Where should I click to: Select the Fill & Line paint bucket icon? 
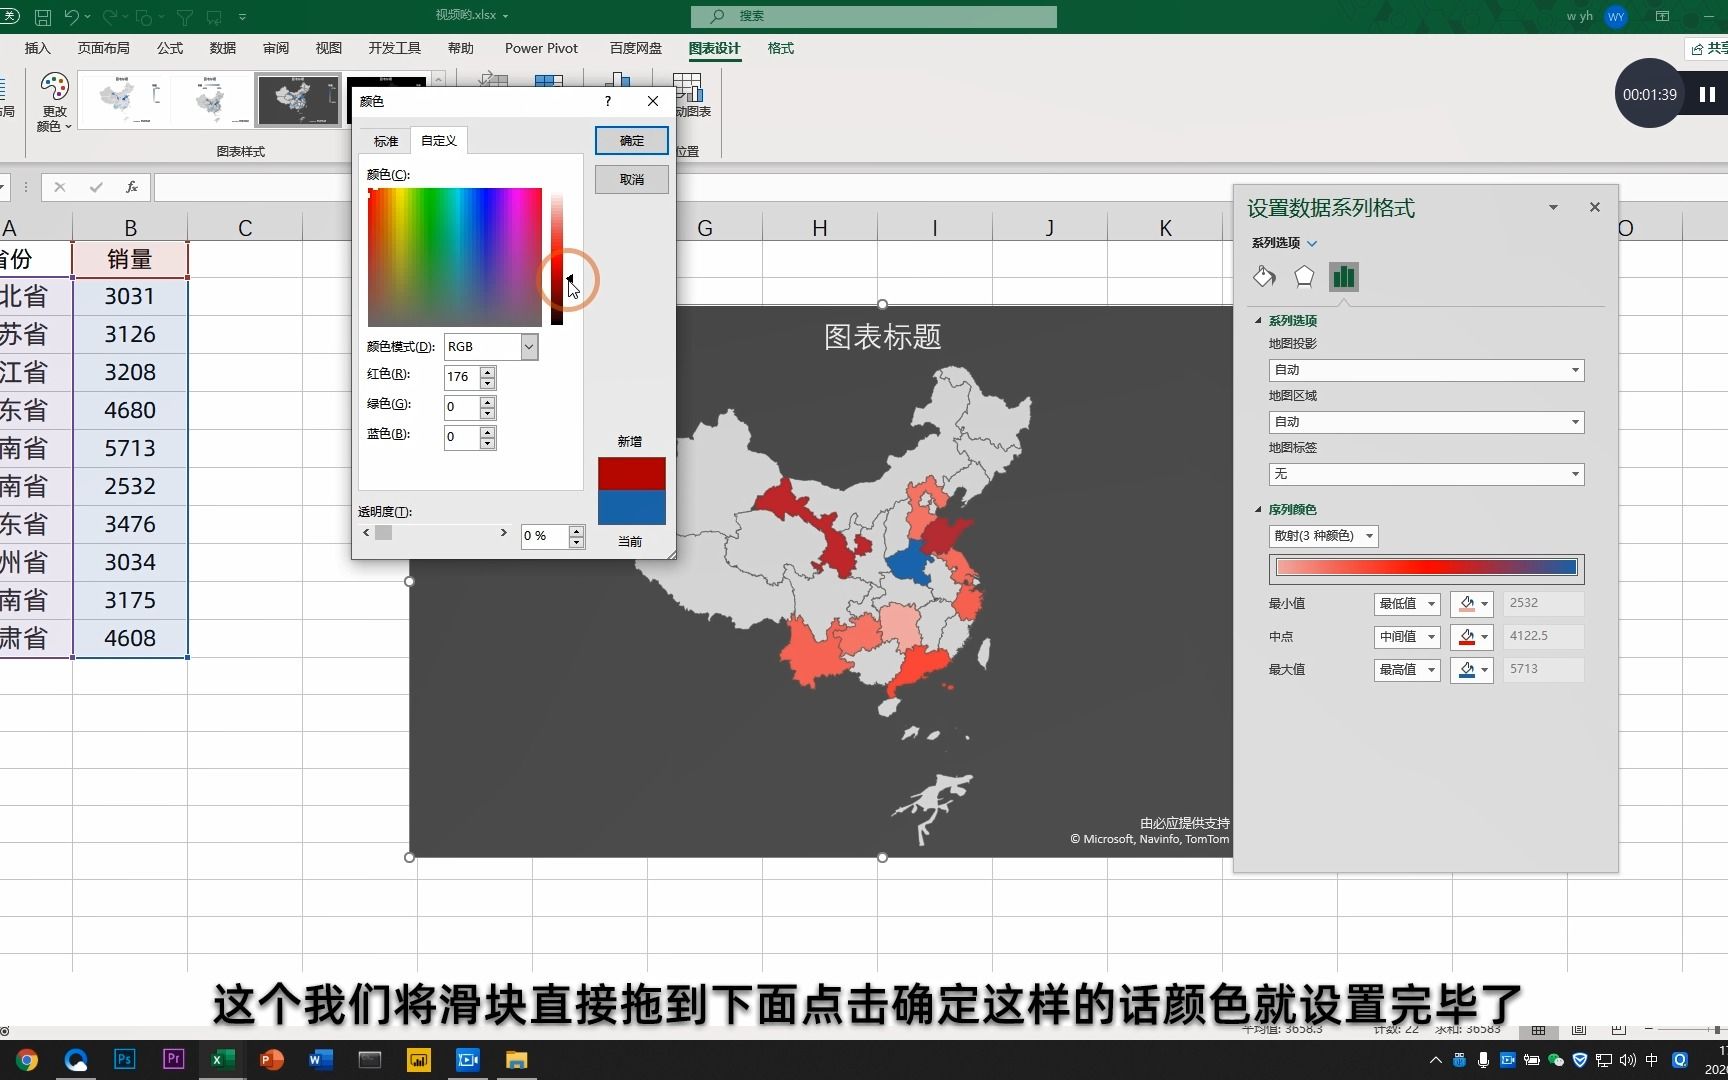point(1263,277)
